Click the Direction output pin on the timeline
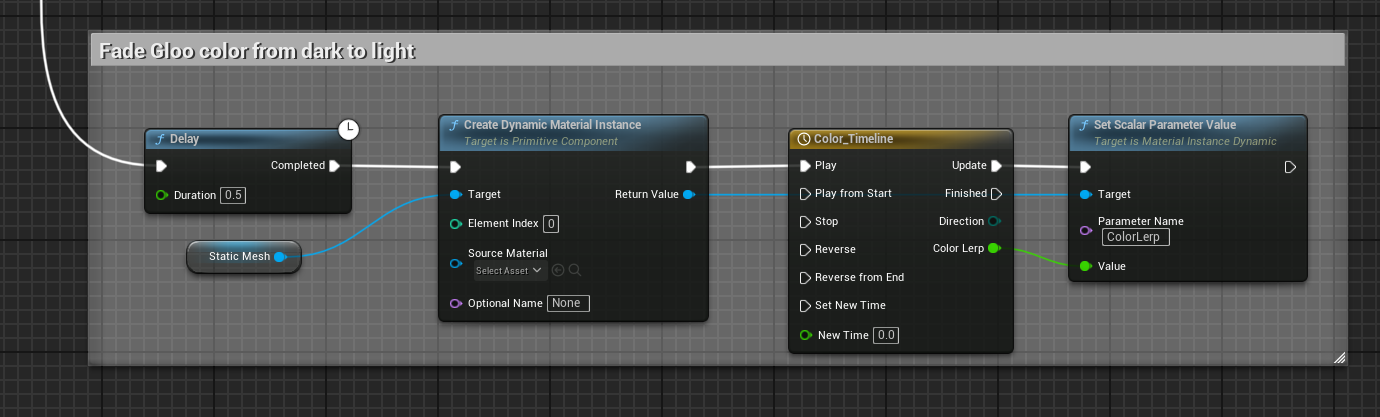The height and width of the screenshot is (417, 1380). [x=993, y=221]
